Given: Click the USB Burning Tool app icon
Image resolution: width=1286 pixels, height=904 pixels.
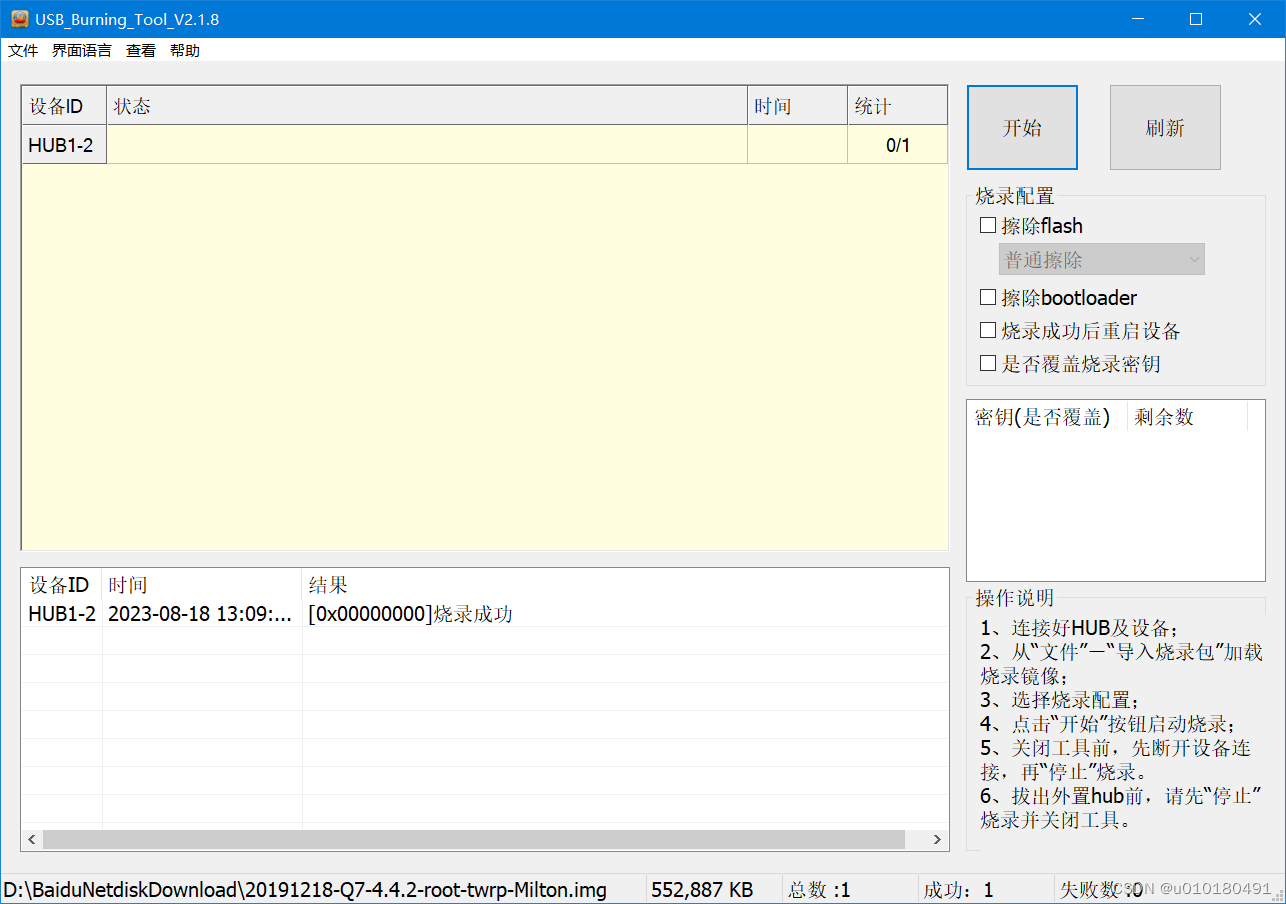Looking at the screenshot, I should click(19, 19).
